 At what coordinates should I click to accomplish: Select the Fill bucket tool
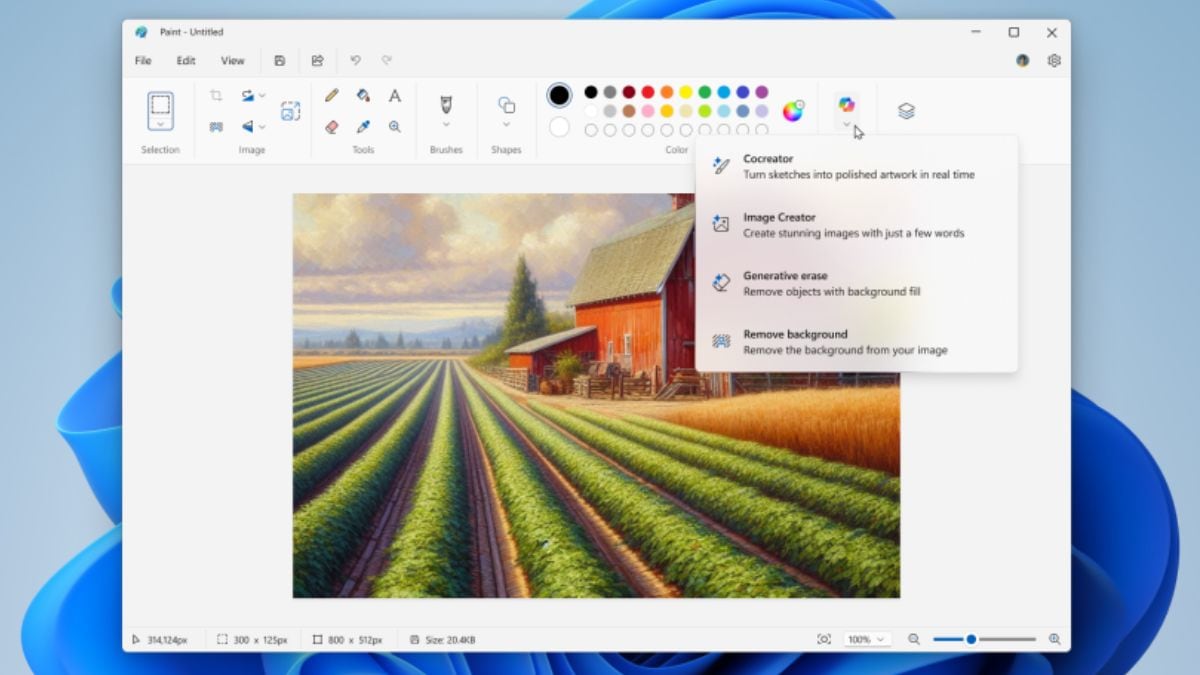(x=363, y=96)
